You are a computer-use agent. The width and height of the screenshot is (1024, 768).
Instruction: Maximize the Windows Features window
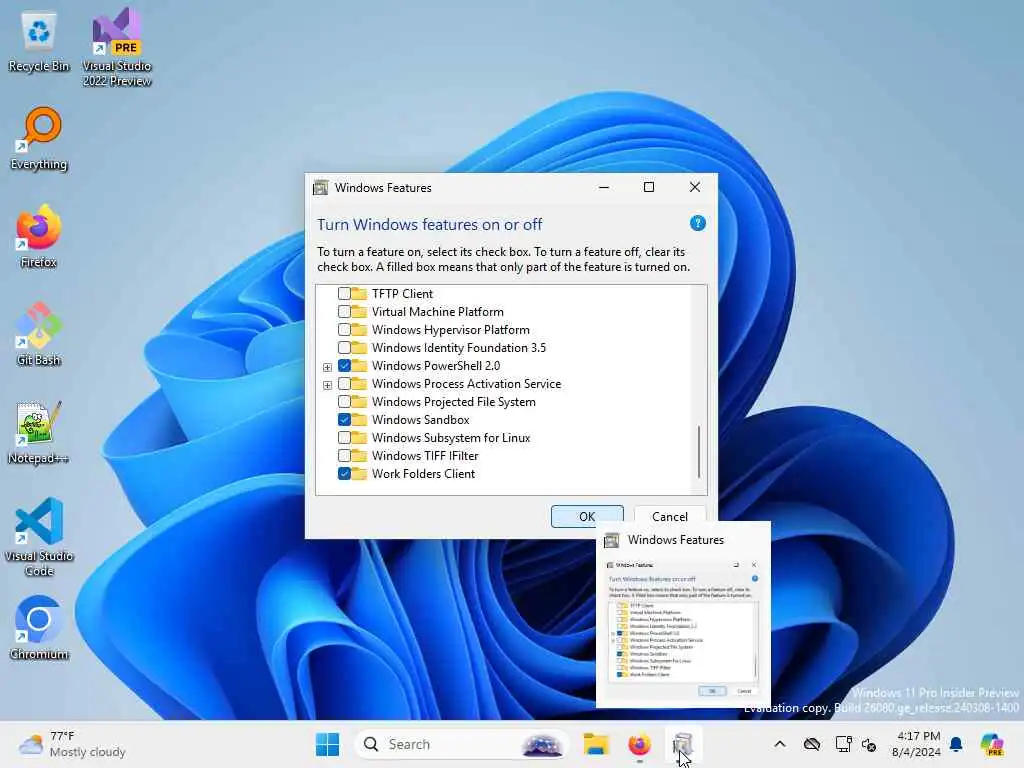(x=649, y=187)
